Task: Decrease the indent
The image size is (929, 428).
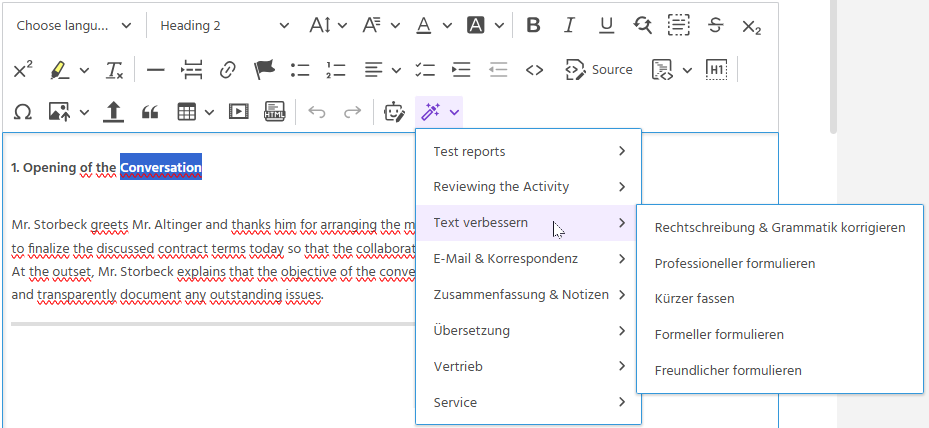Action: pyautogui.click(x=498, y=70)
